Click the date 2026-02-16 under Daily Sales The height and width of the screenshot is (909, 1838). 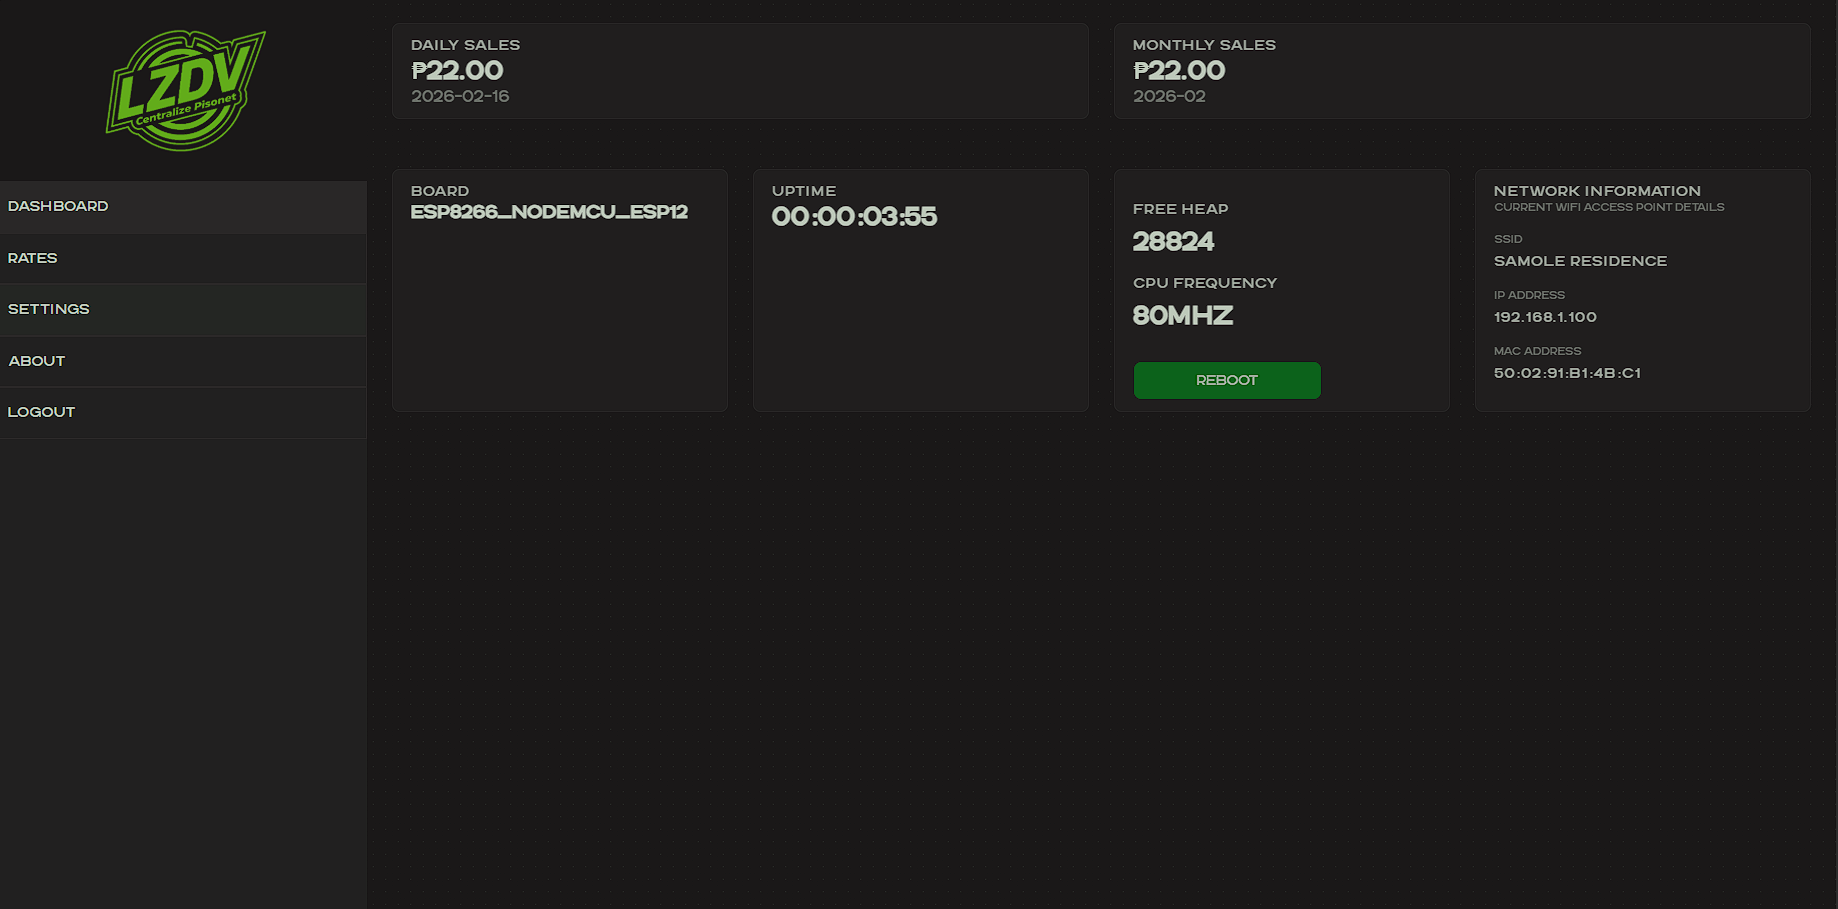pyautogui.click(x=459, y=96)
